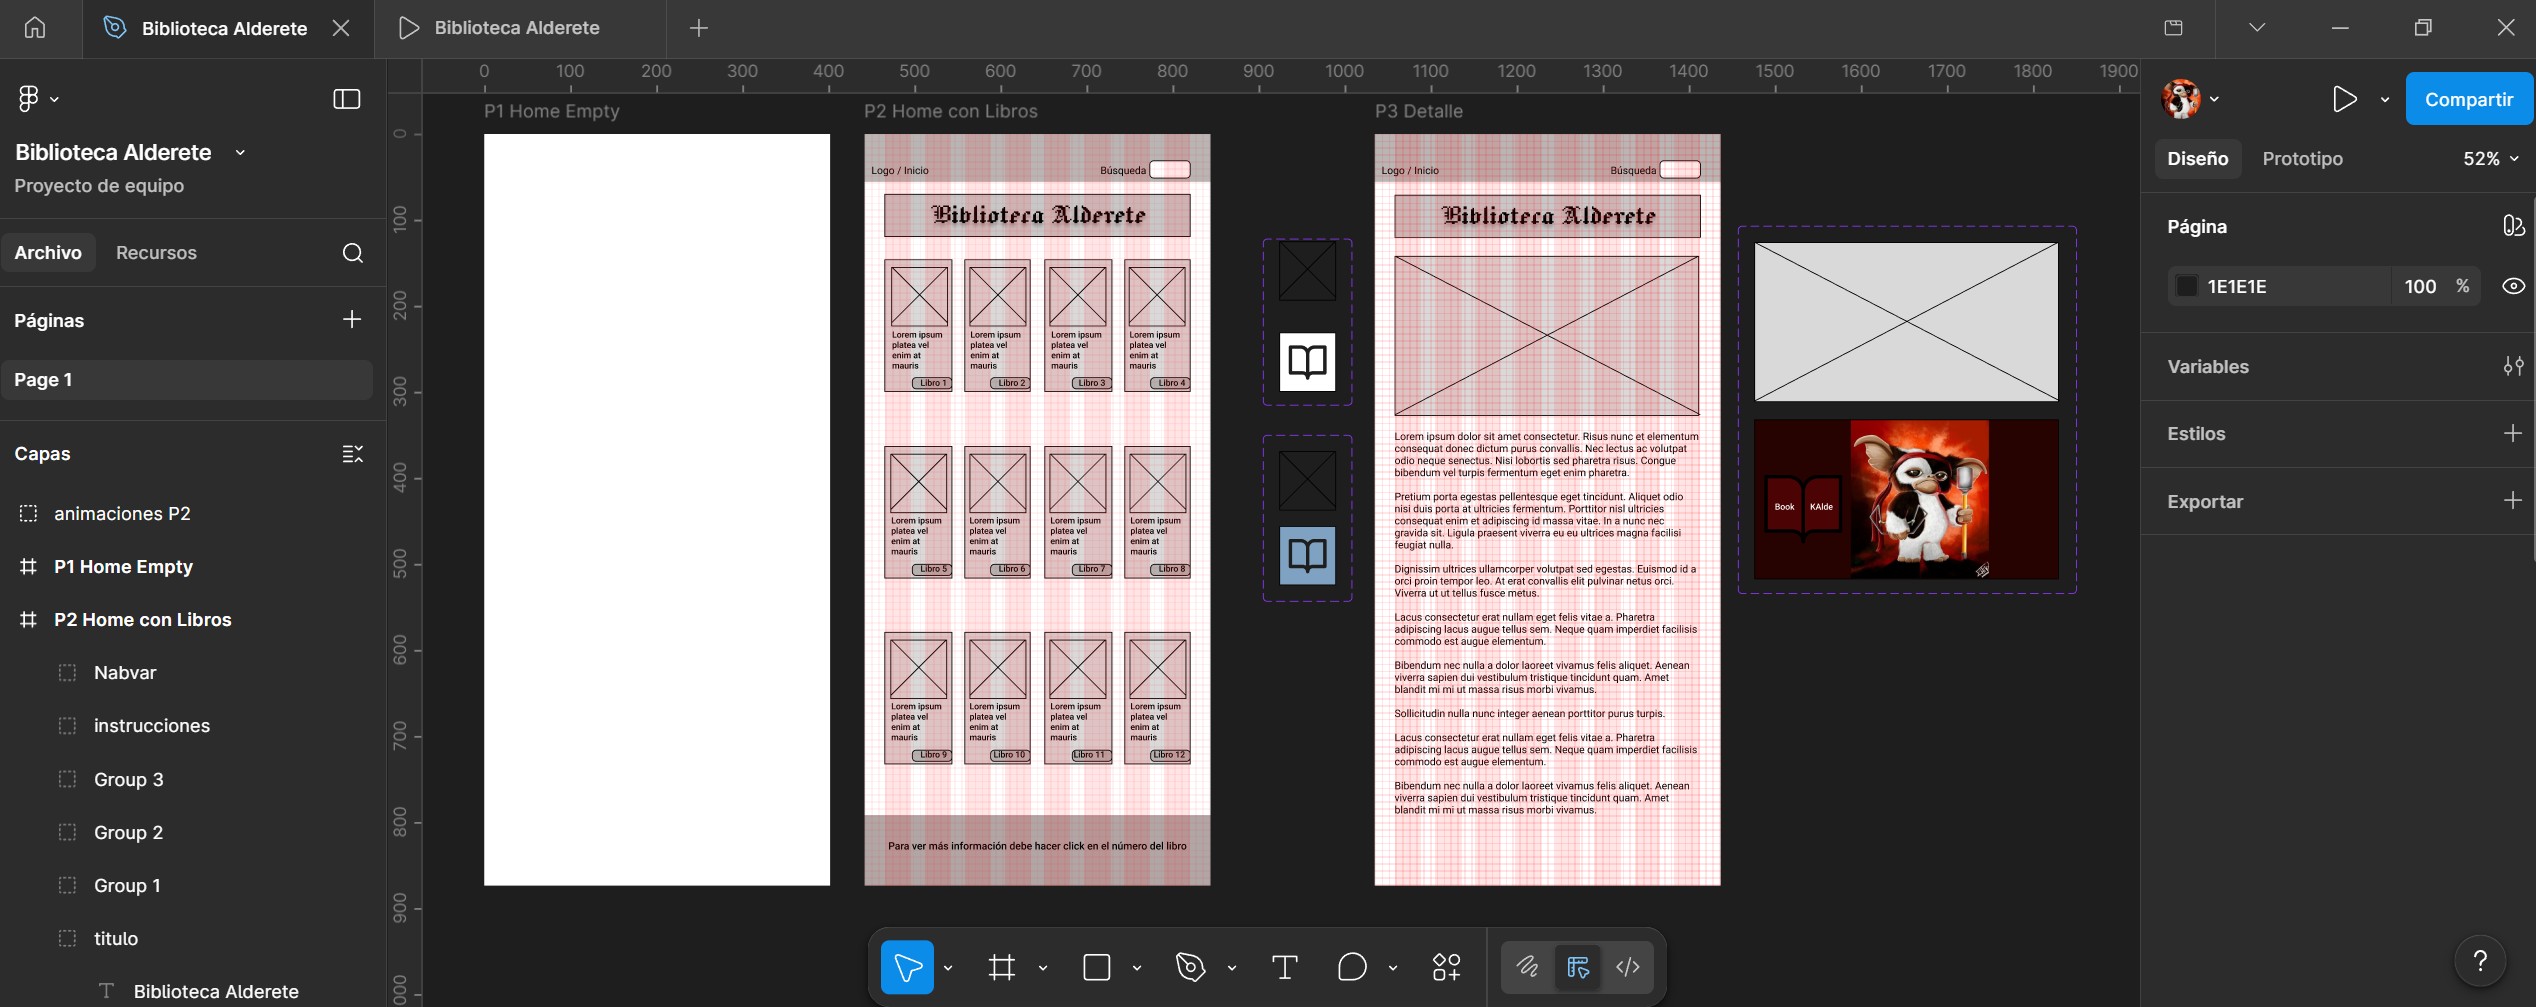This screenshot has height=1007, width=2536.
Task: Select the Pen tool
Action: point(1190,967)
